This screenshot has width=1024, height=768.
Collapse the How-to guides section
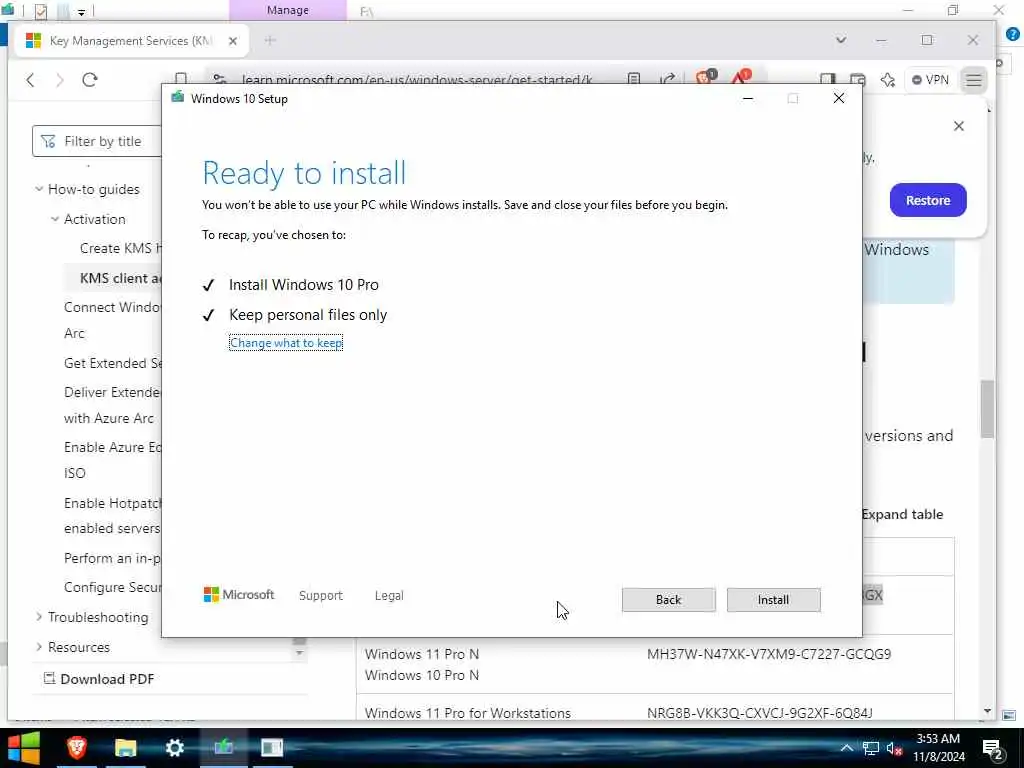pos(39,189)
